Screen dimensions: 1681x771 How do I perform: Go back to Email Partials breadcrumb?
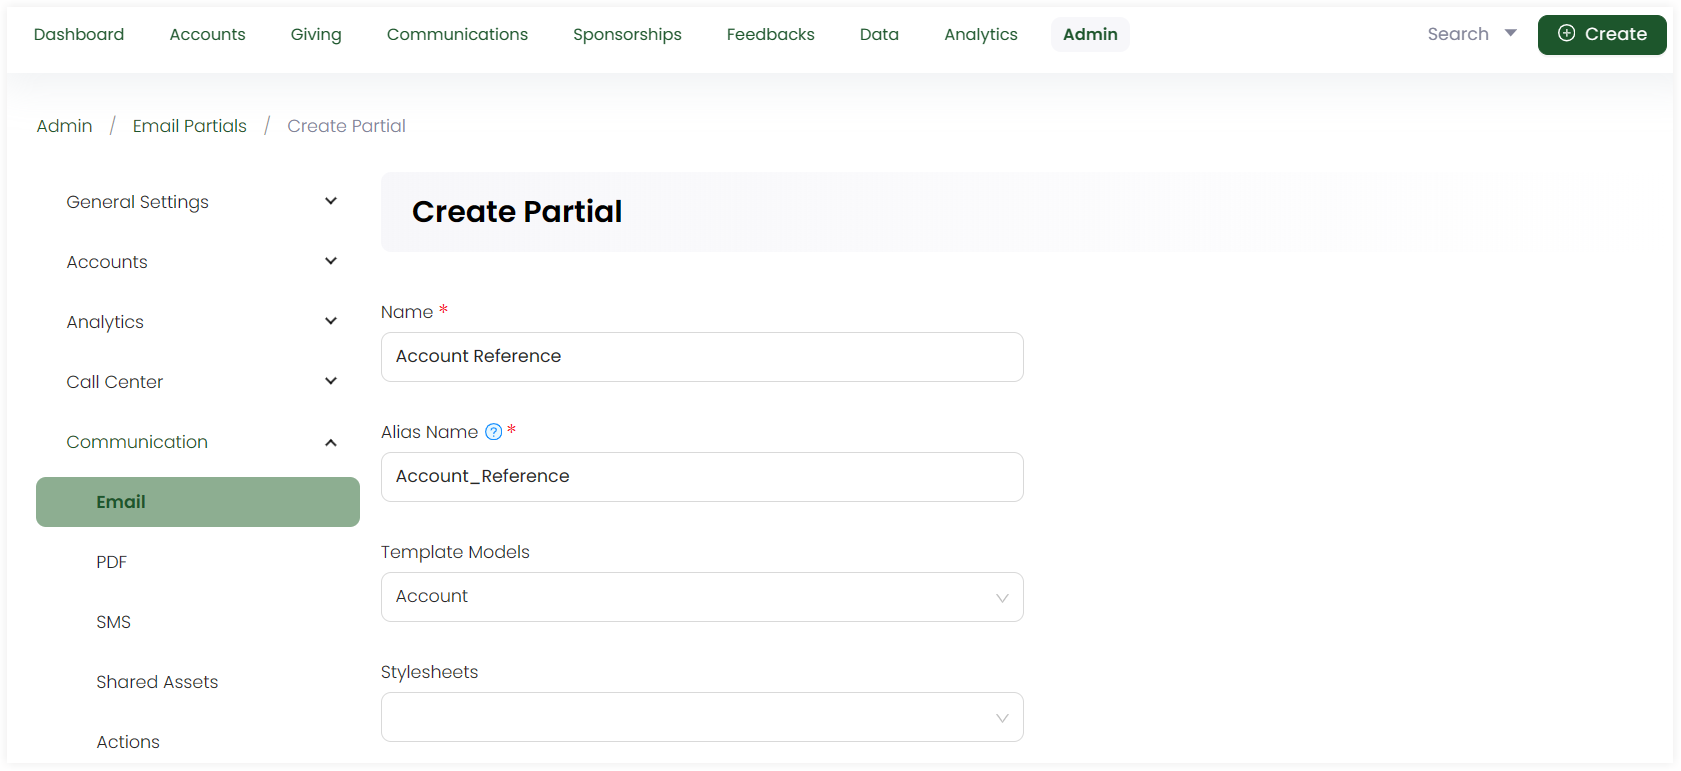189,126
